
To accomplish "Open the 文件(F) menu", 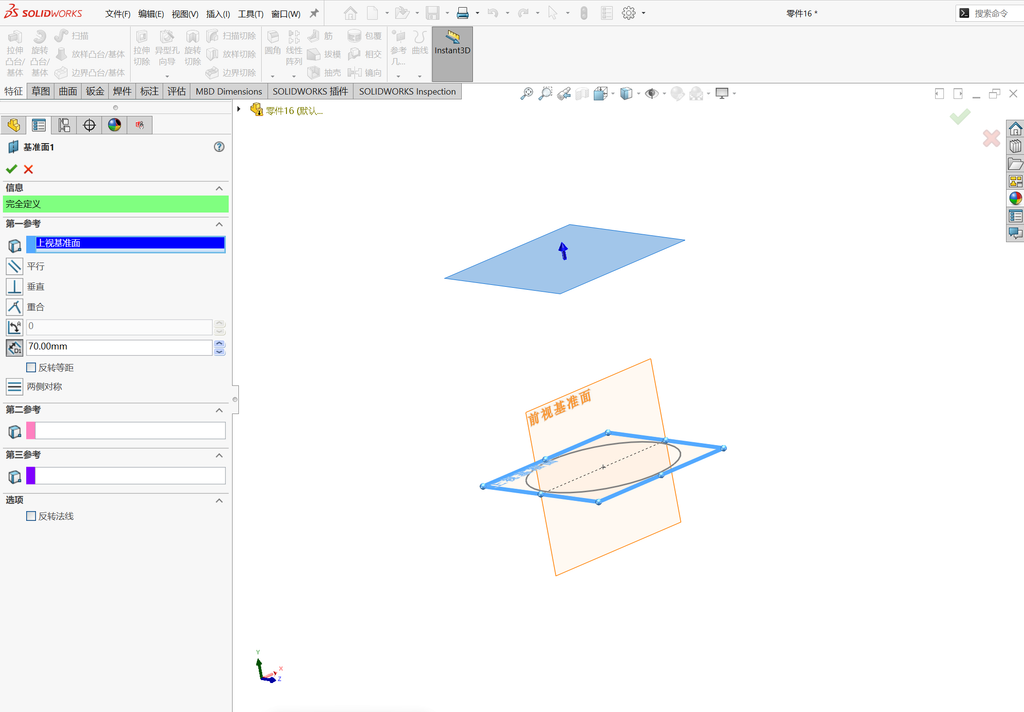I will pyautogui.click(x=118, y=14).
